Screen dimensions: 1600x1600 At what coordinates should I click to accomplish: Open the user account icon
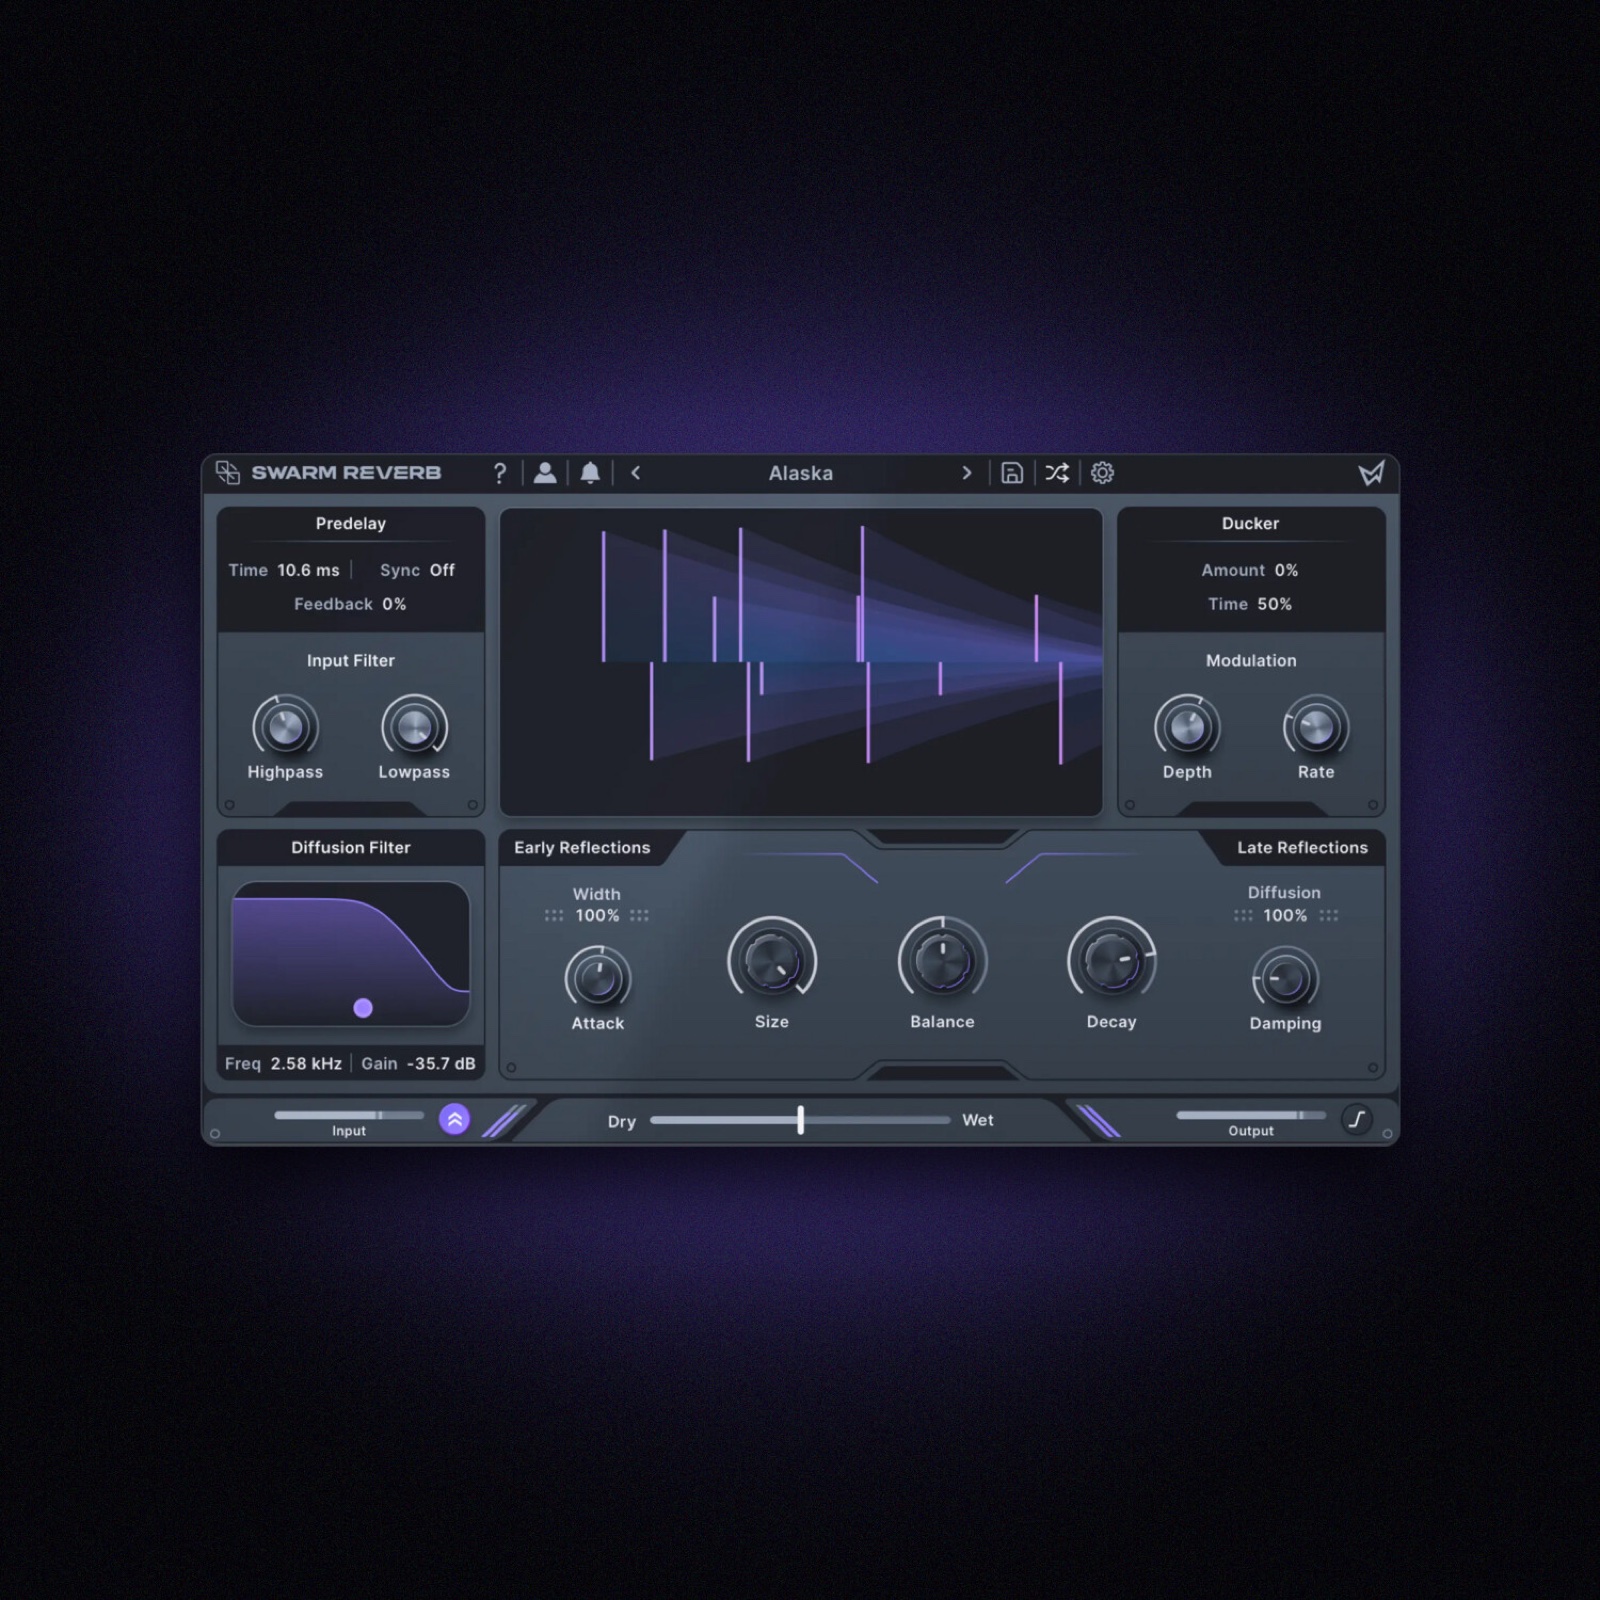coord(545,473)
